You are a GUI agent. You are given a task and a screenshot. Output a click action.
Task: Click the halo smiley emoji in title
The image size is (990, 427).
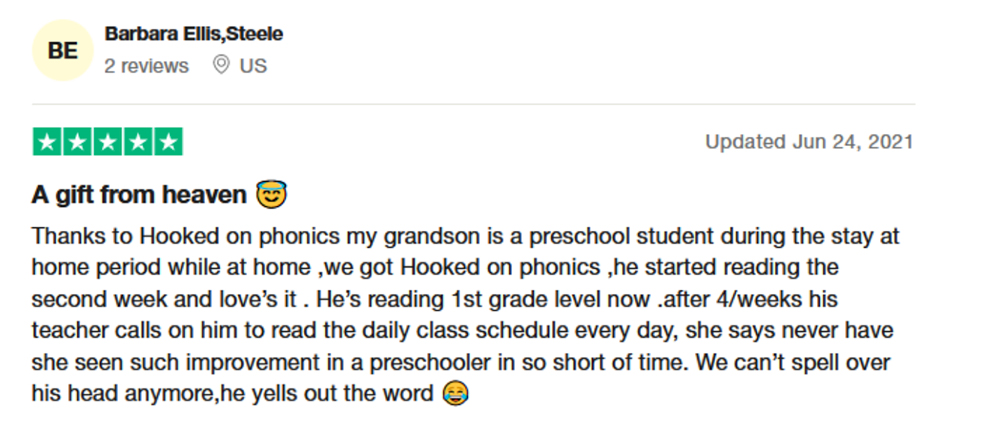[x=271, y=194]
